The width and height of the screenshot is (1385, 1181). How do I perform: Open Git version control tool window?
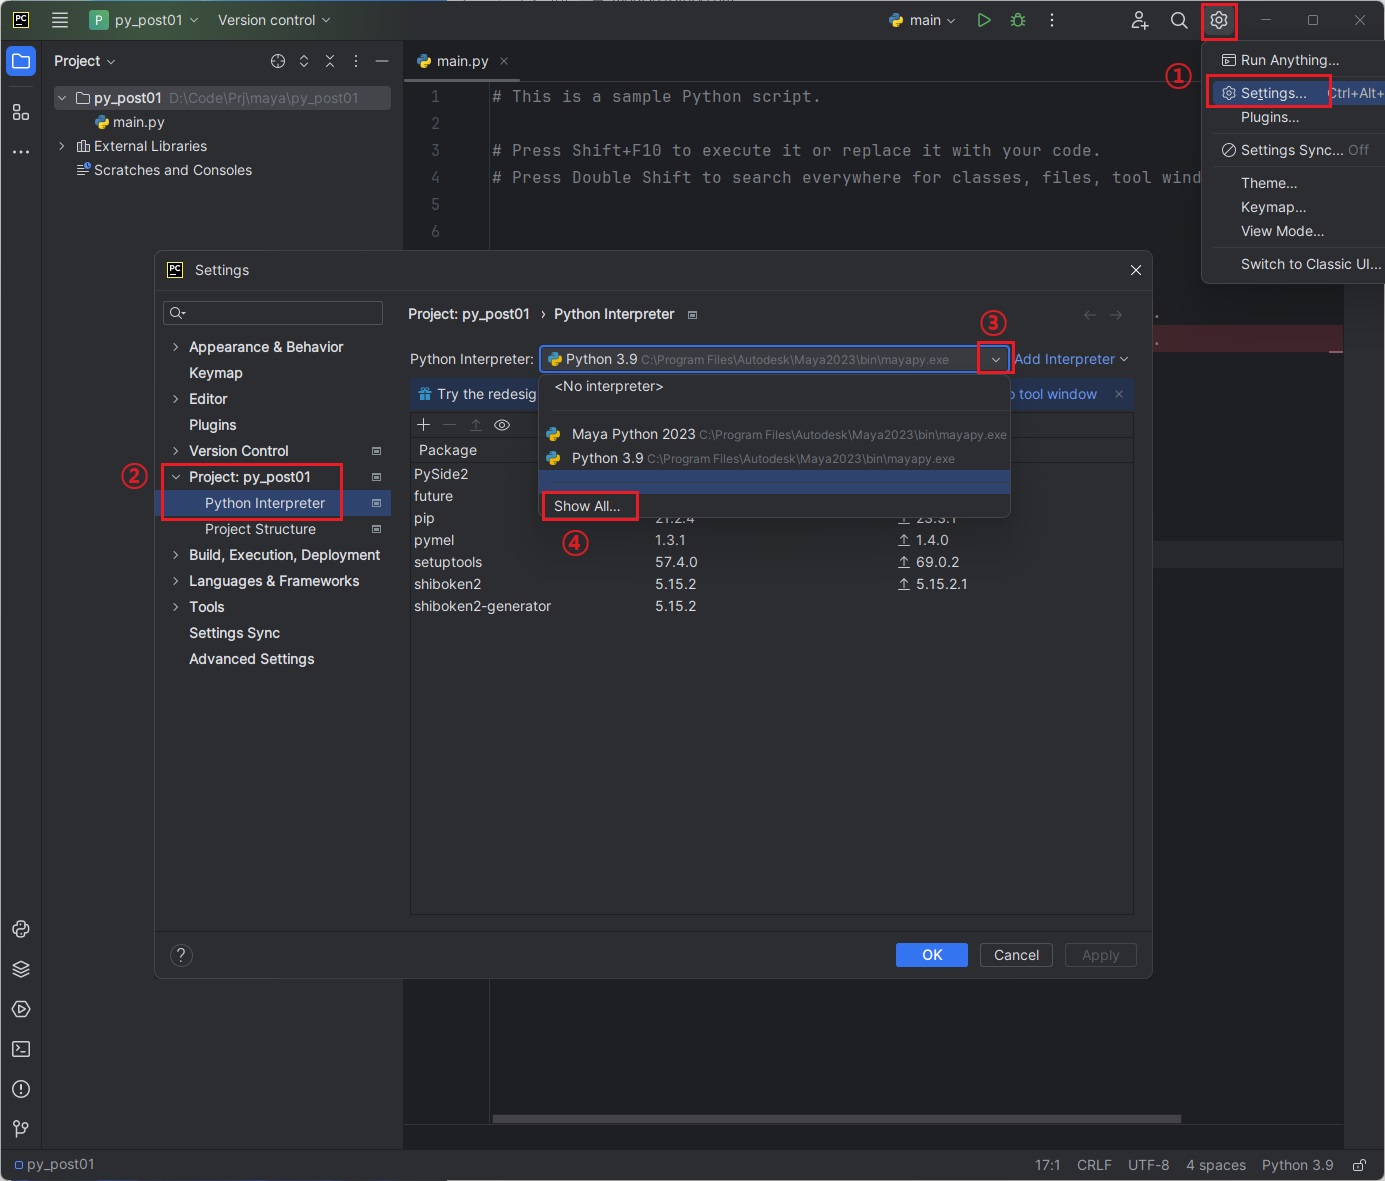point(21,1129)
